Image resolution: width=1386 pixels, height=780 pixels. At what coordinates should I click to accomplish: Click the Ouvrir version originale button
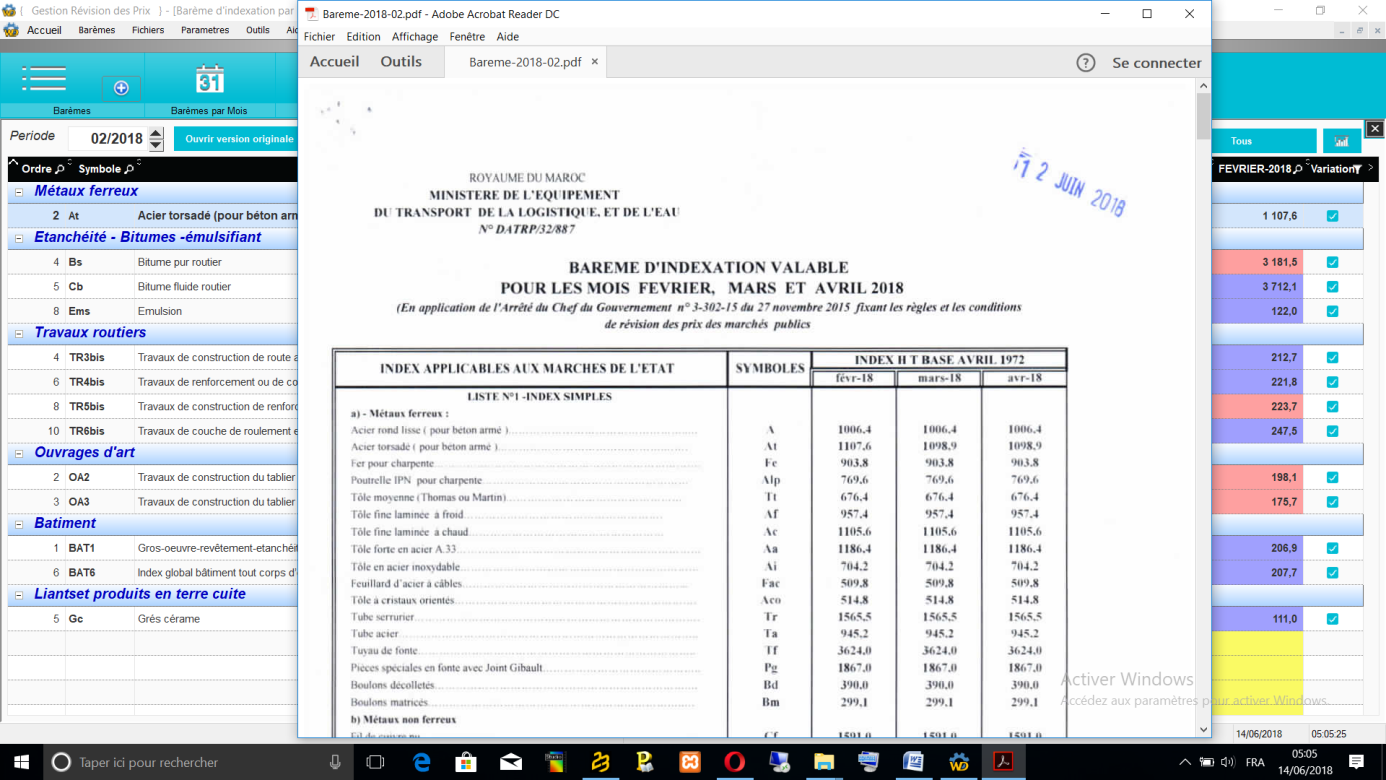[x=239, y=139]
